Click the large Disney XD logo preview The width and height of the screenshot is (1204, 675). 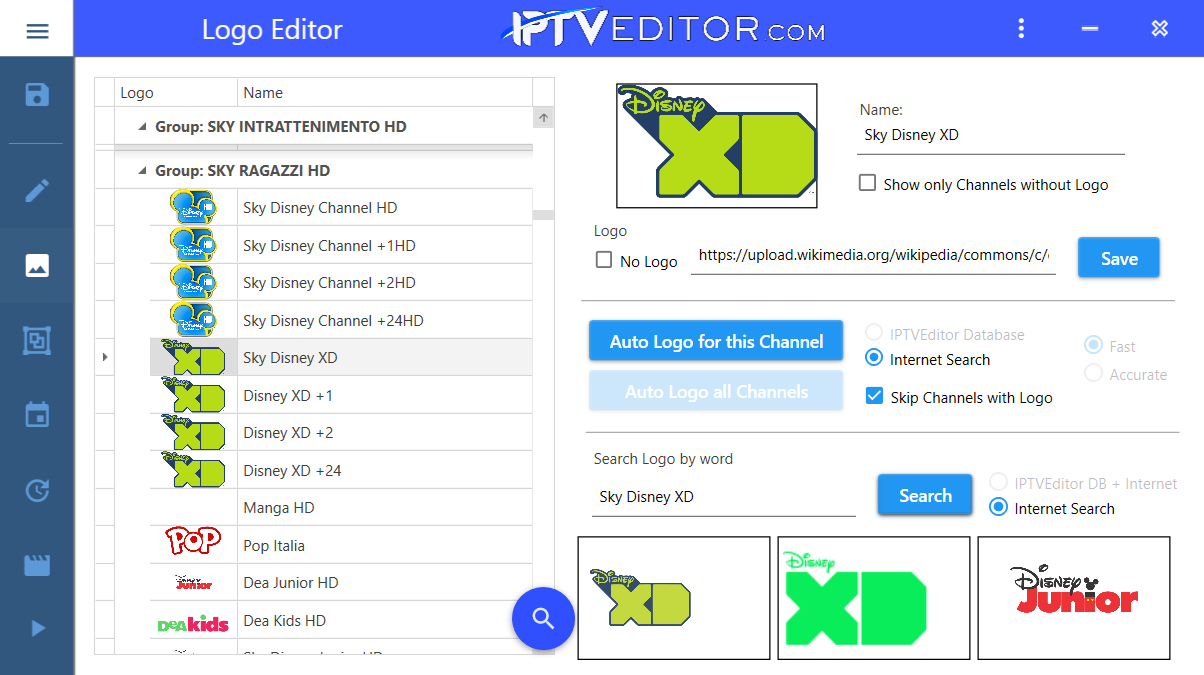[717, 146]
